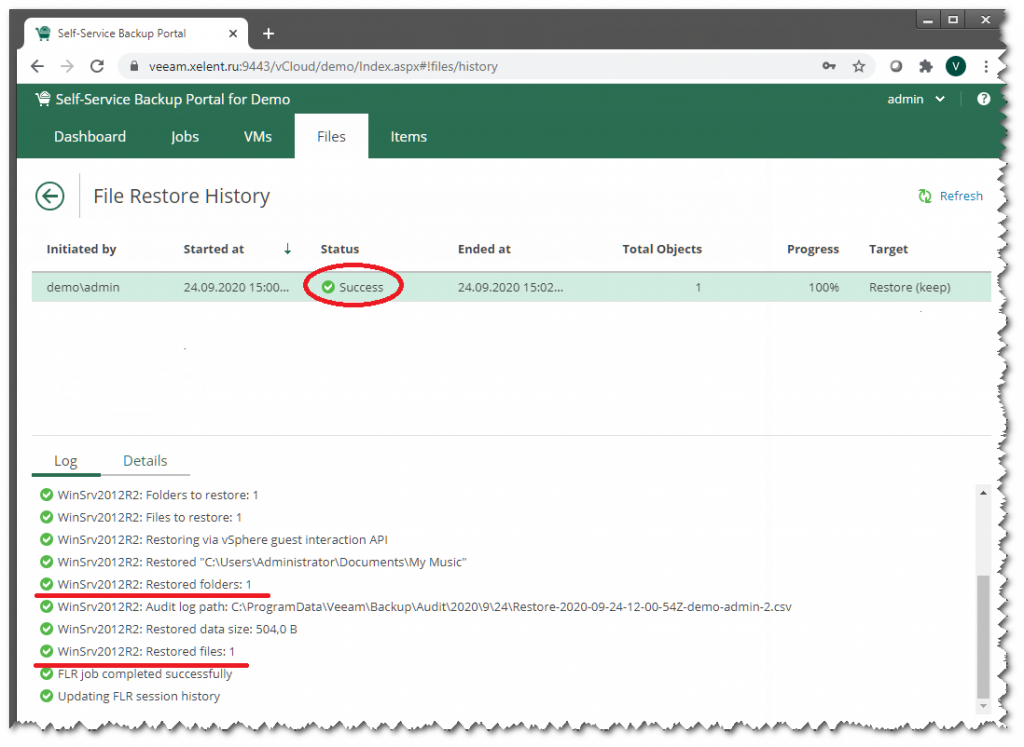
Task: Click log entry Restored My Music path
Action: [x=262, y=562]
